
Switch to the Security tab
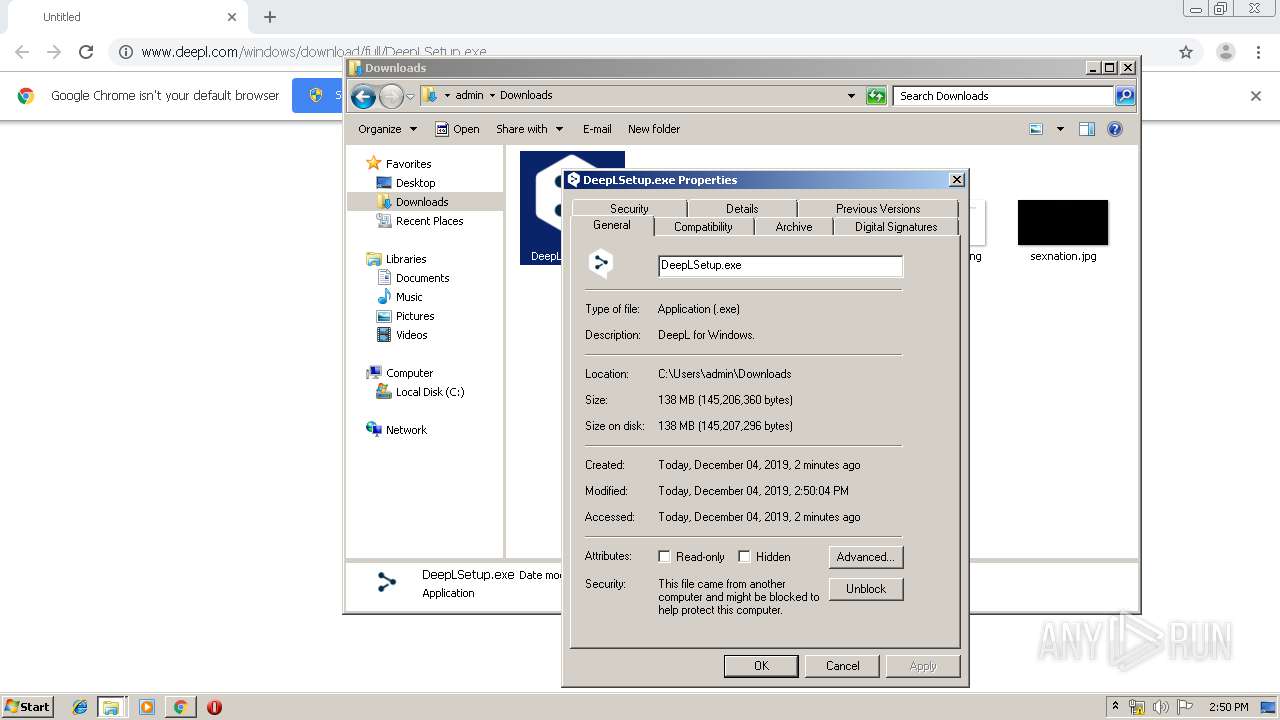point(629,209)
